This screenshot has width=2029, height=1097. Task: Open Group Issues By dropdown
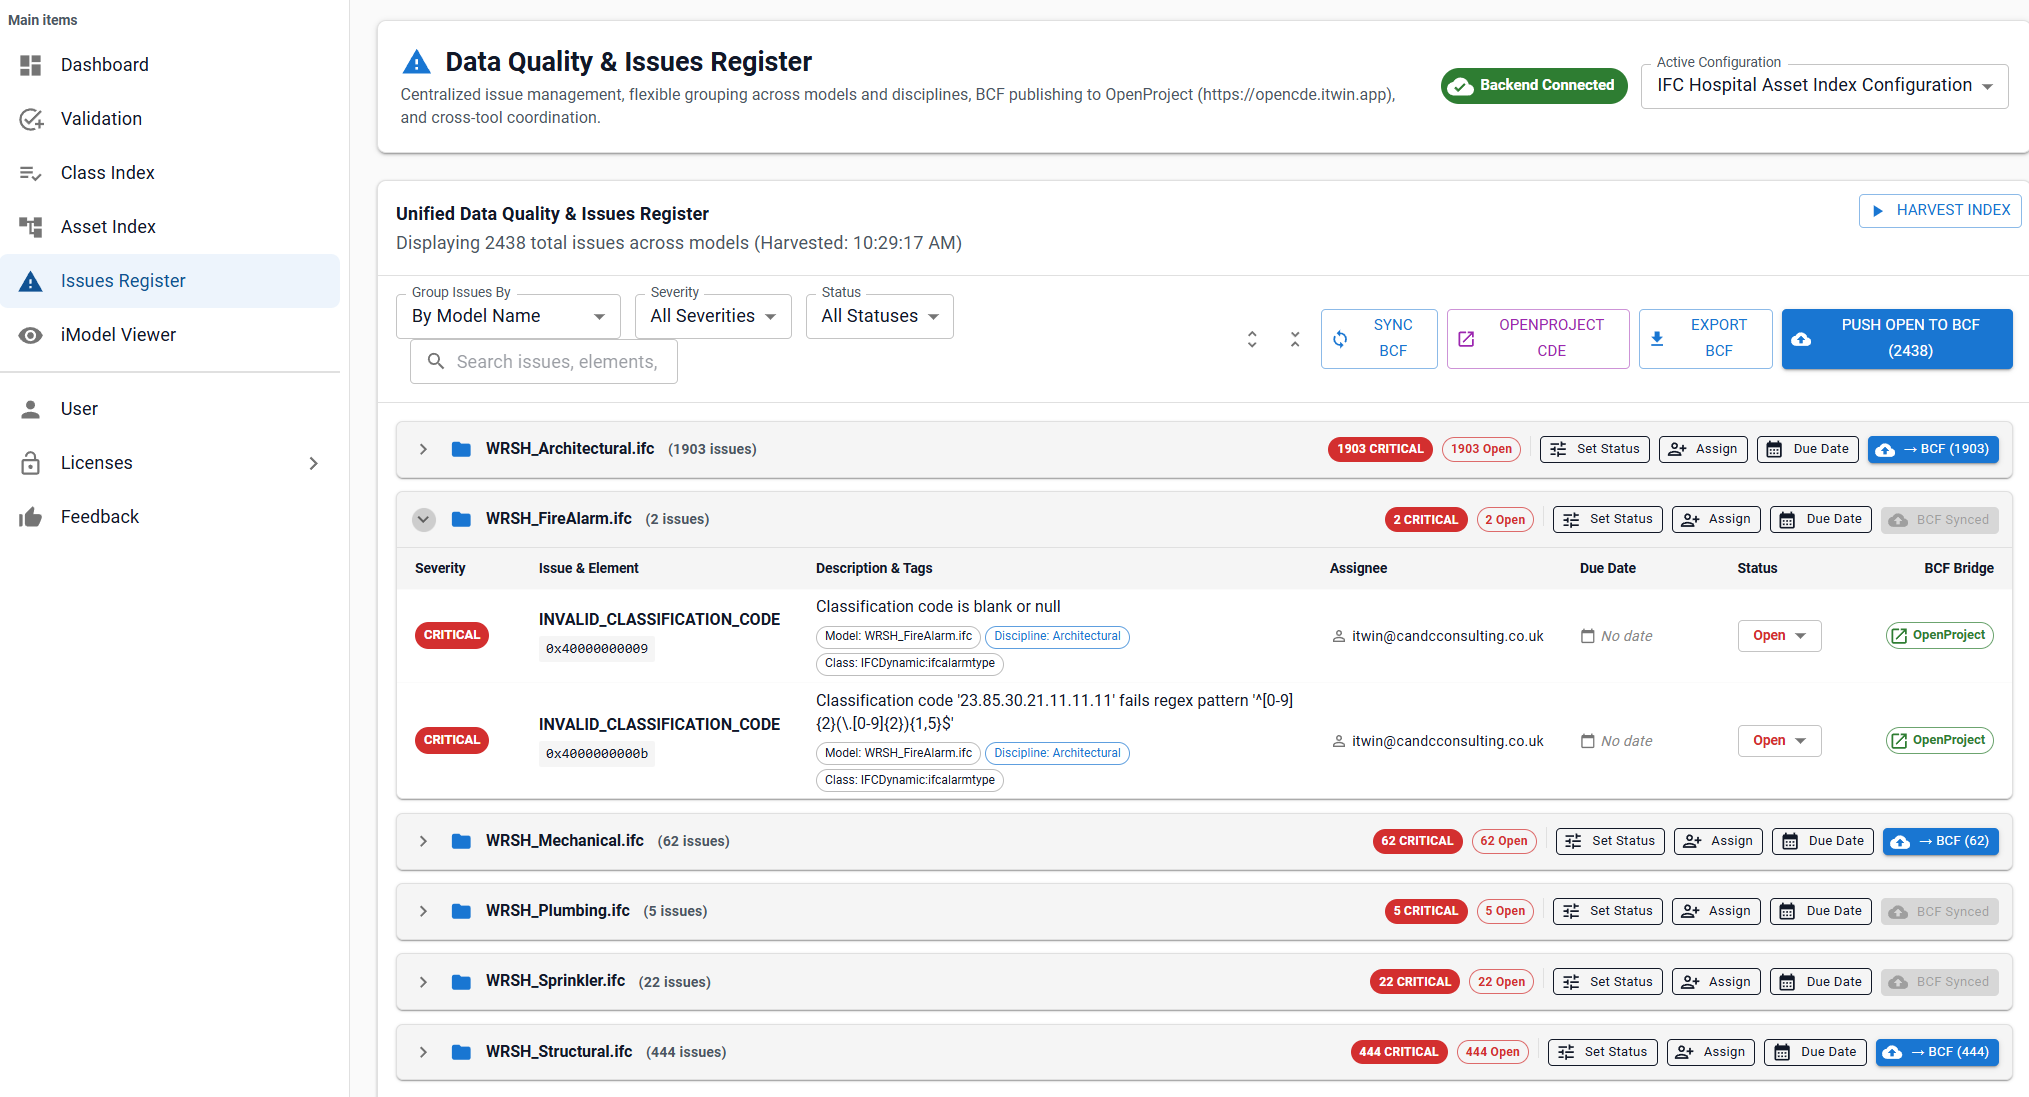508,316
